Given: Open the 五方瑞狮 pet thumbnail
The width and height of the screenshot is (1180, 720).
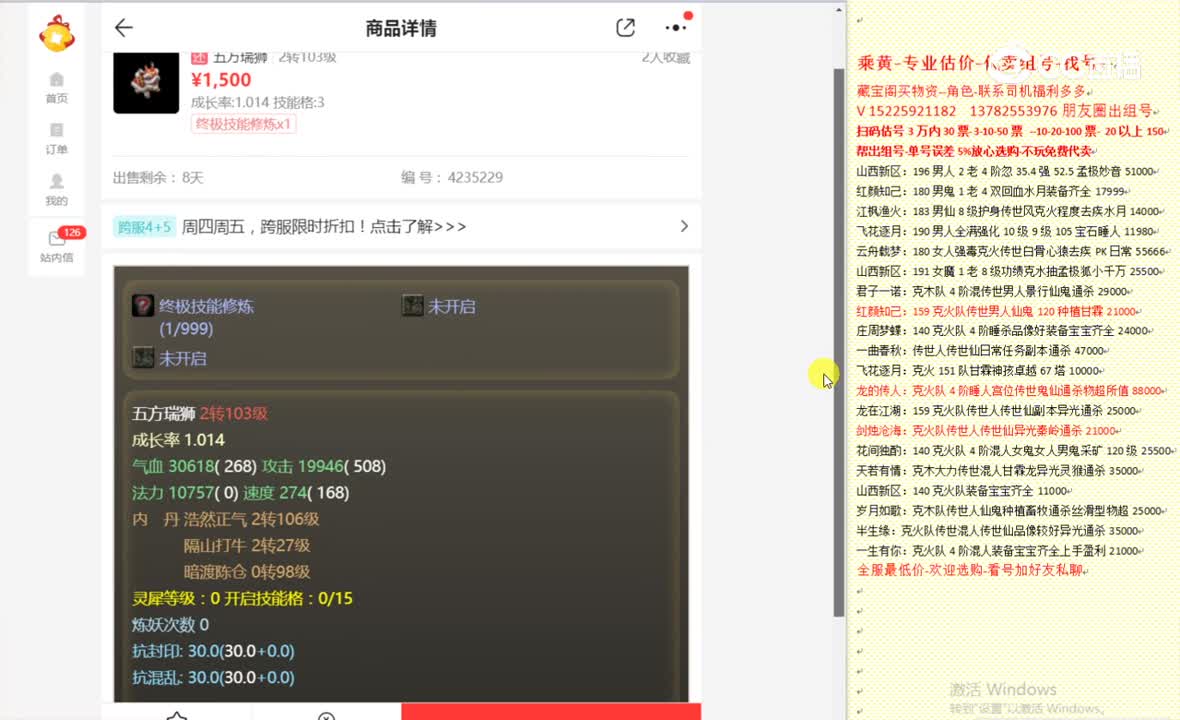Looking at the screenshot, I should (146, 82).
